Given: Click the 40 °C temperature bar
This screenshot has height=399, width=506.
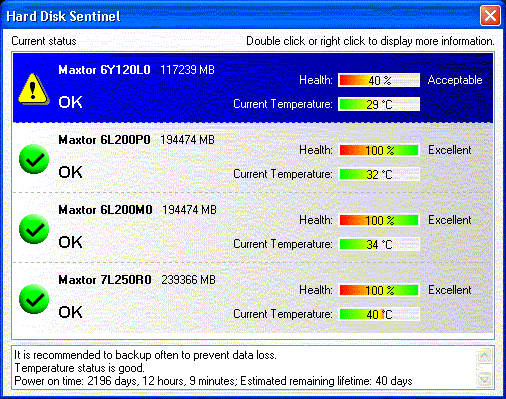Looking at the screenshot, I should point(379,314).
